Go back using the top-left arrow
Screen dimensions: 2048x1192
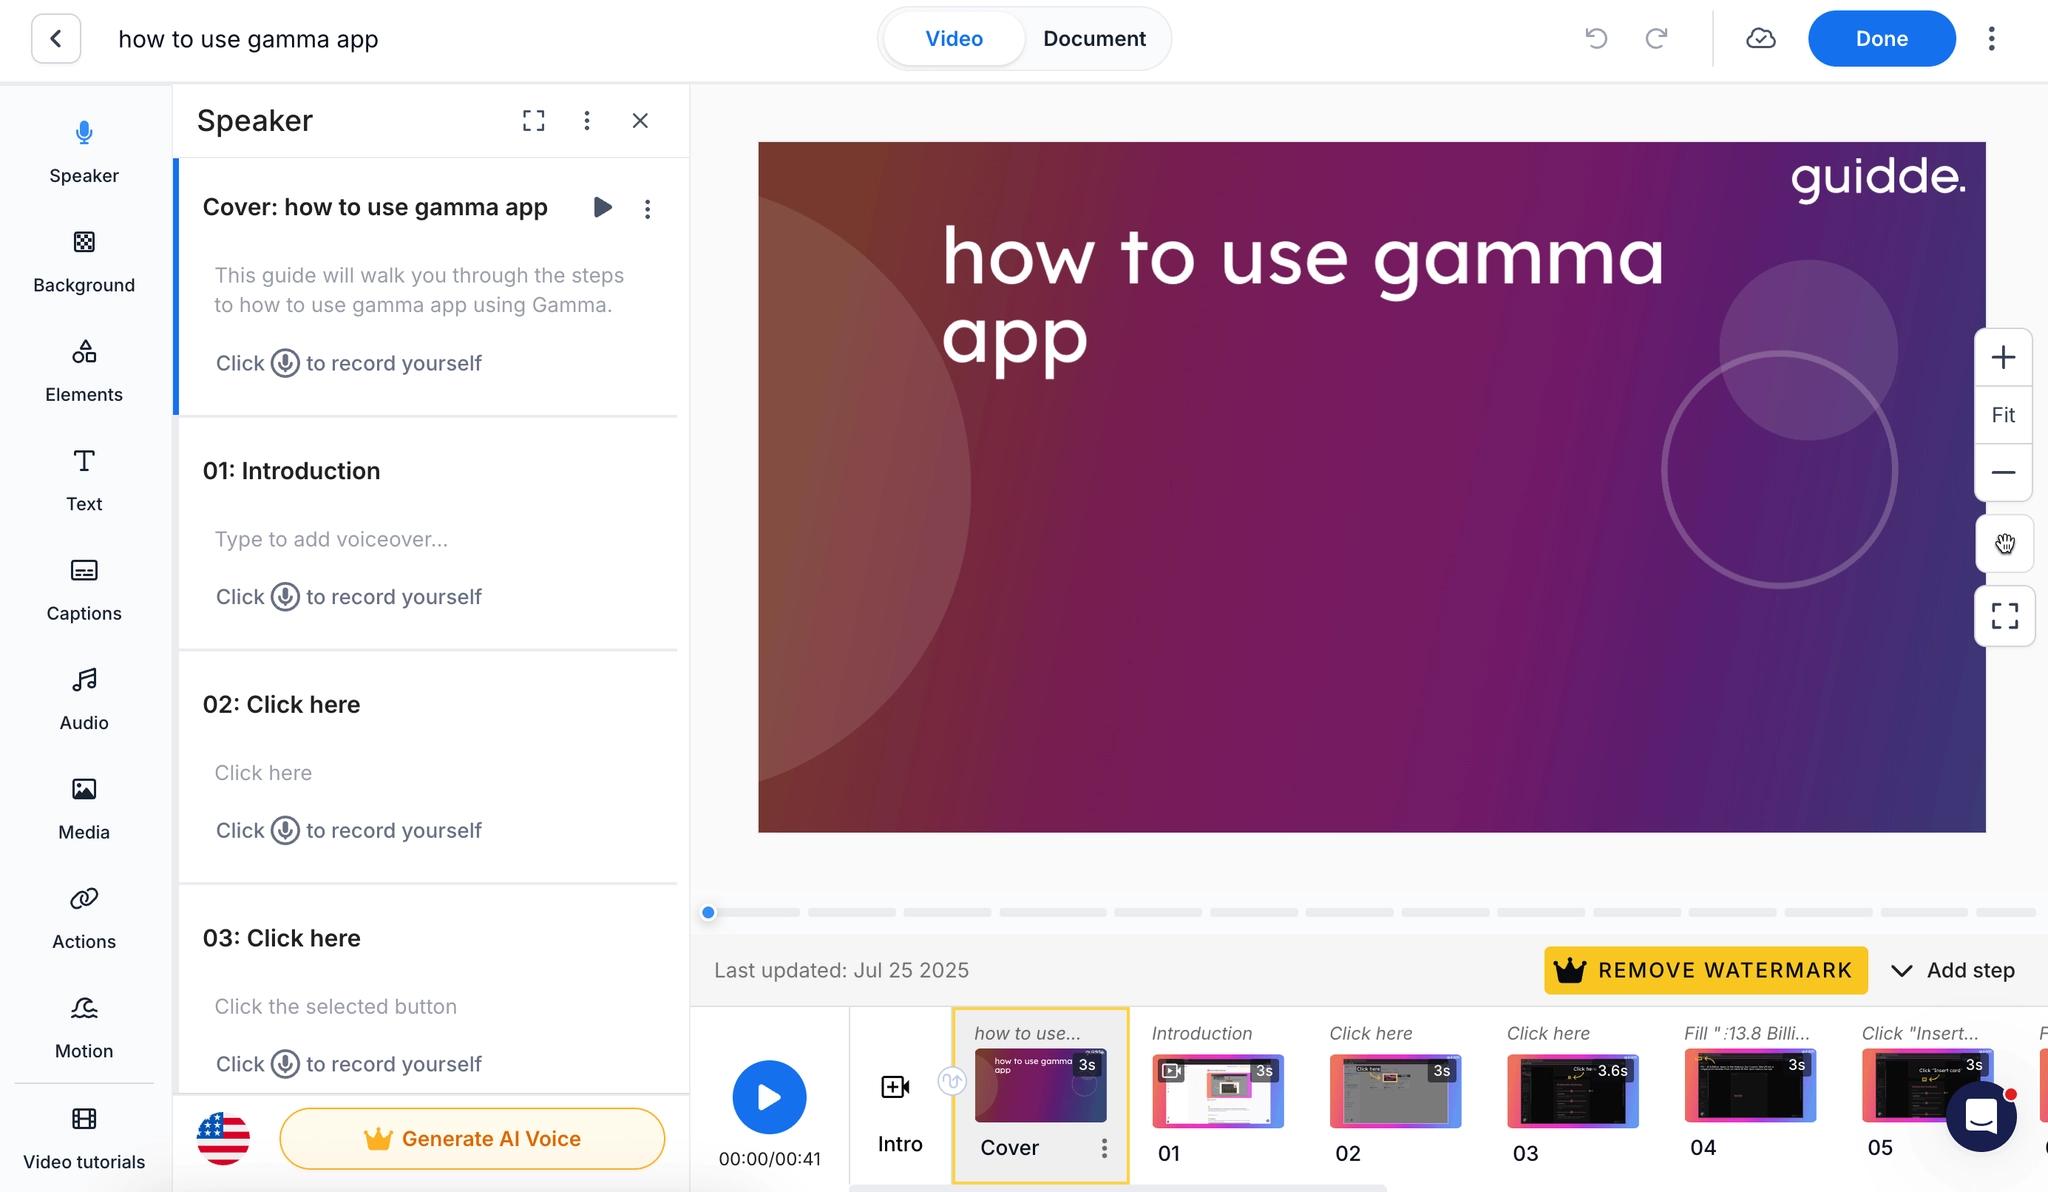[56, 39]
